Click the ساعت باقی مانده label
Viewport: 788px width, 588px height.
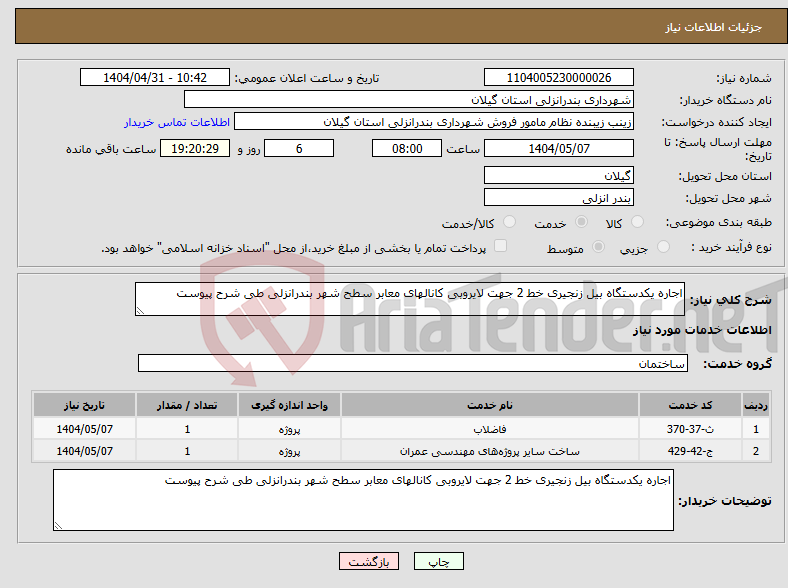(x=111, y=149)
